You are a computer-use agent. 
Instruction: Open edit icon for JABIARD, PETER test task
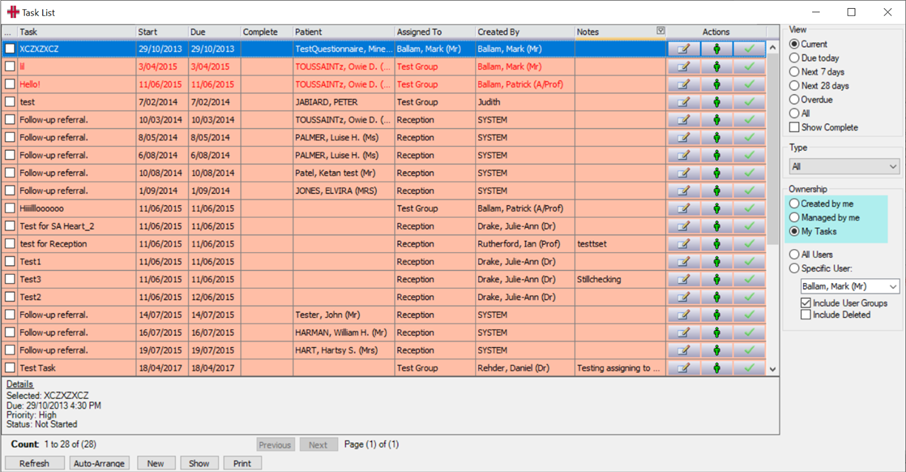click(684, 102)
